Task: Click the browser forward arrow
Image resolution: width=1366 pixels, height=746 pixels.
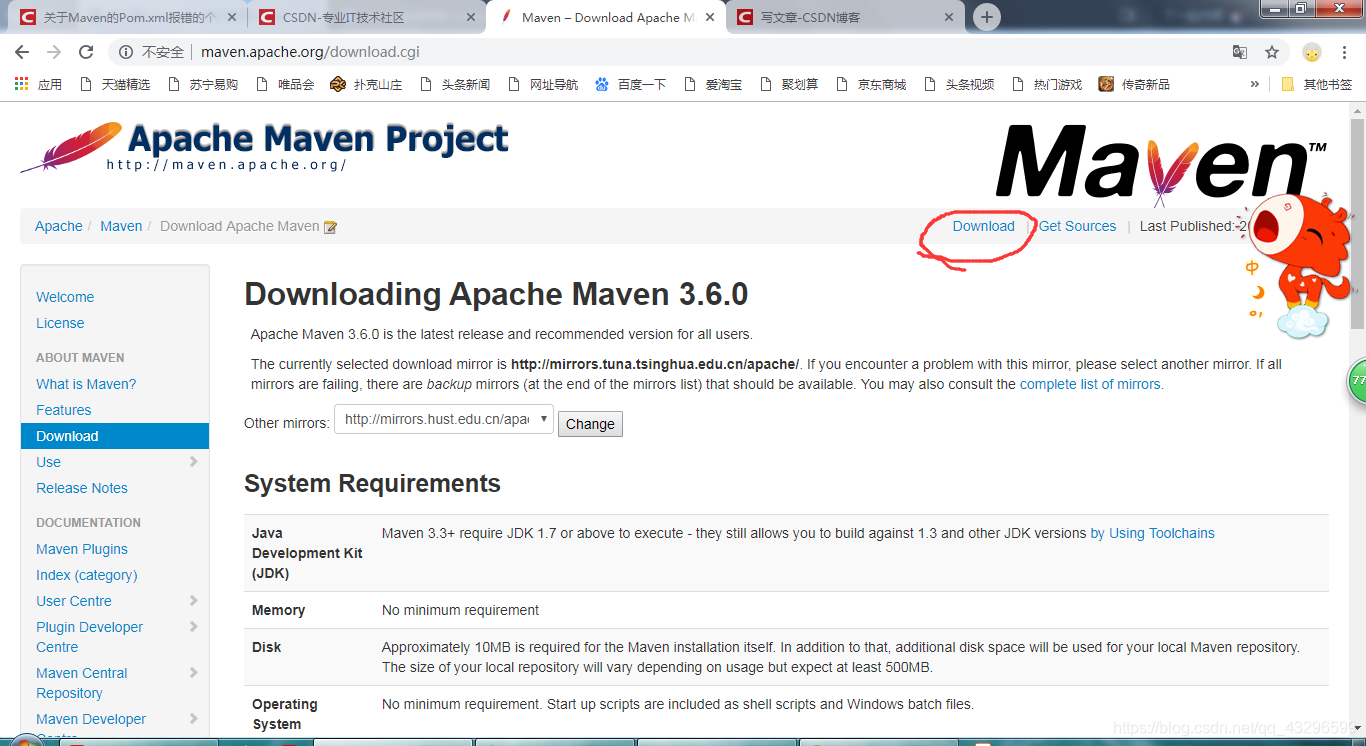Action: tap(54, 52)
